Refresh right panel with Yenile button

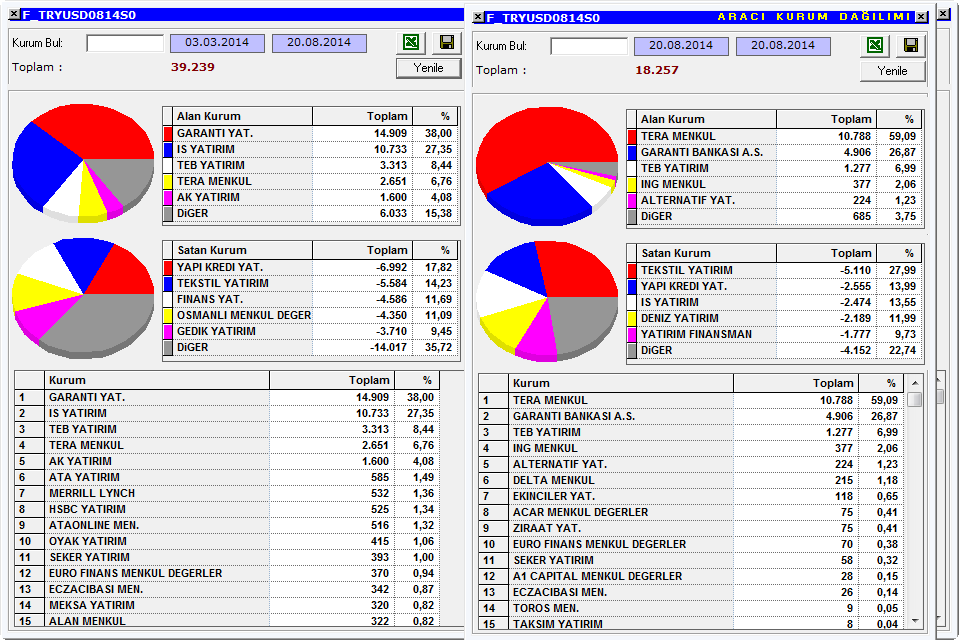892,71
